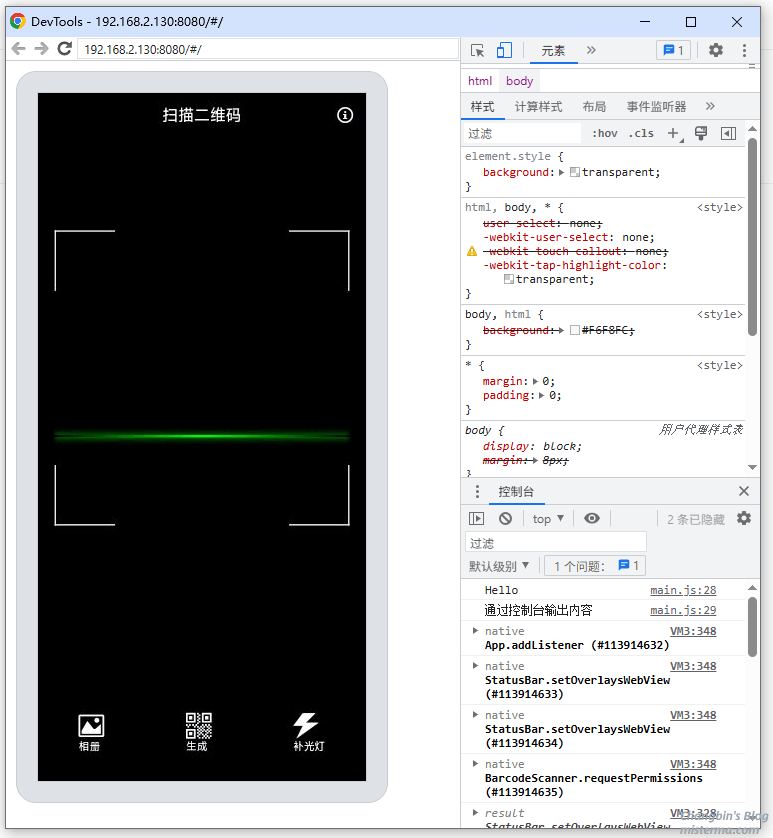Click the Chrome icon in the title bar

coord(18,21)
